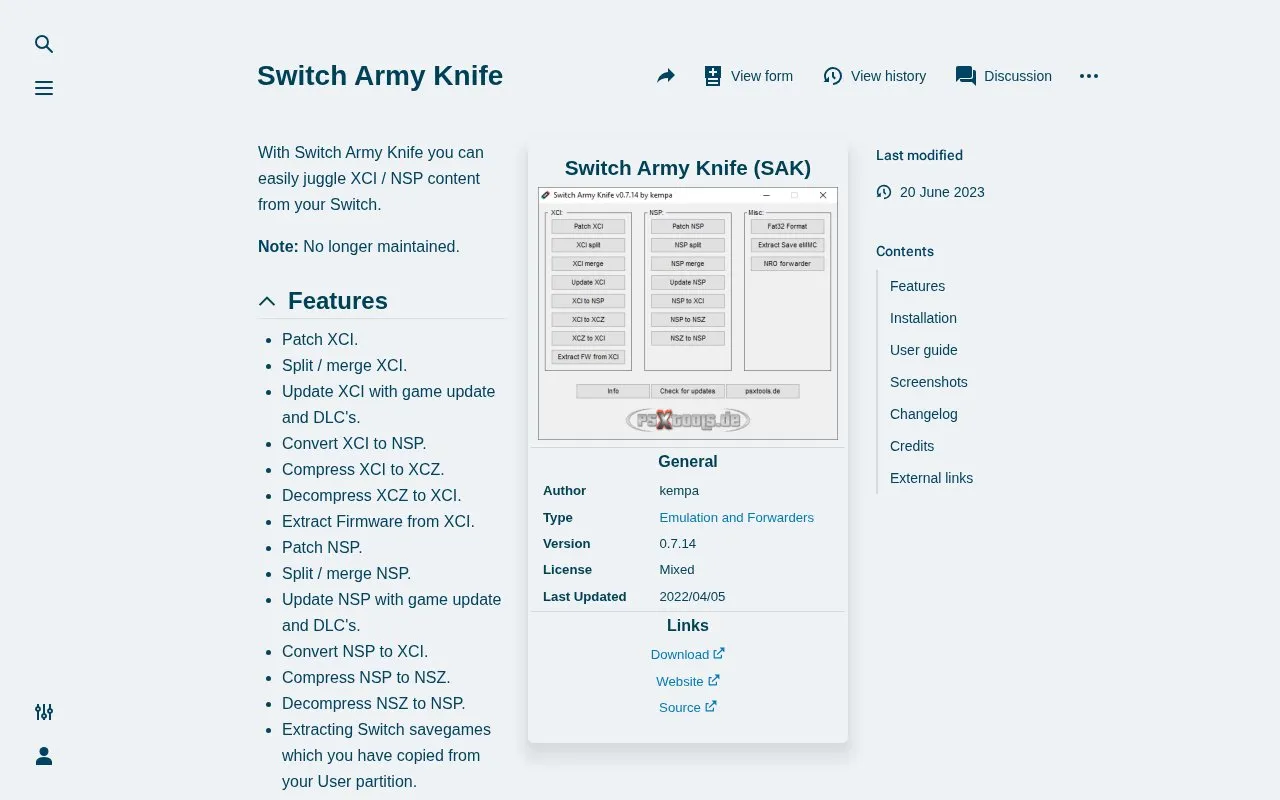Click external link icon next to Website
This screenshot has width=1280, height=800.
coord(714,680)
